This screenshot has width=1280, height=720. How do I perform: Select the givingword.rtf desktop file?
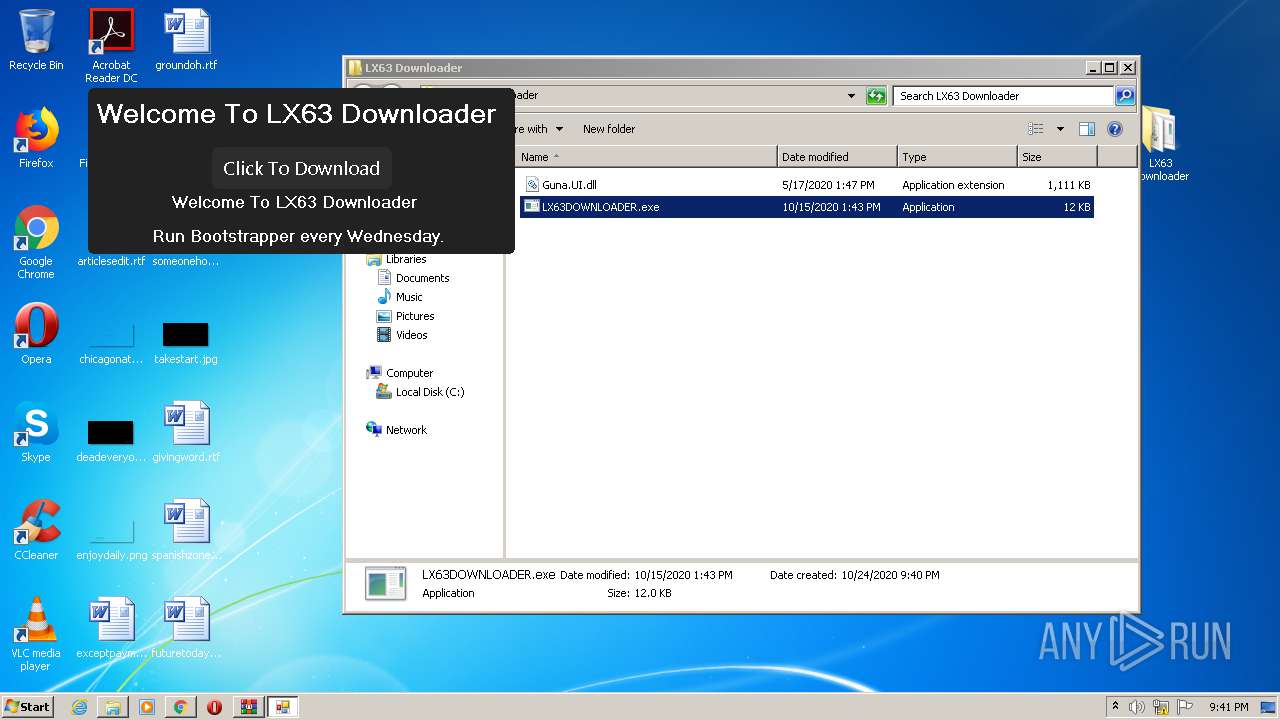186,432
